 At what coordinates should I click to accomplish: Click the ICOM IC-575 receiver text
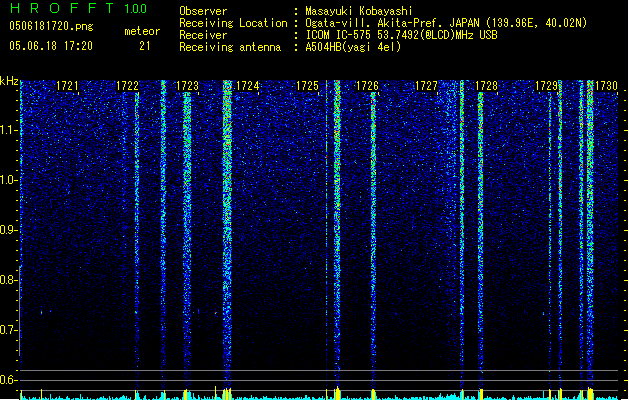coord(401,35)
